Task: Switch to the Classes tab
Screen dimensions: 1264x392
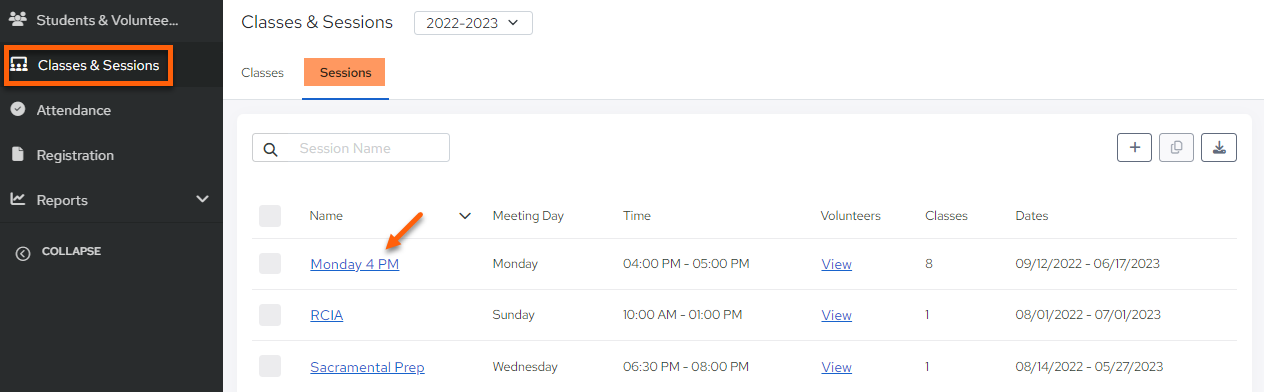Action: tap(263, 73)
